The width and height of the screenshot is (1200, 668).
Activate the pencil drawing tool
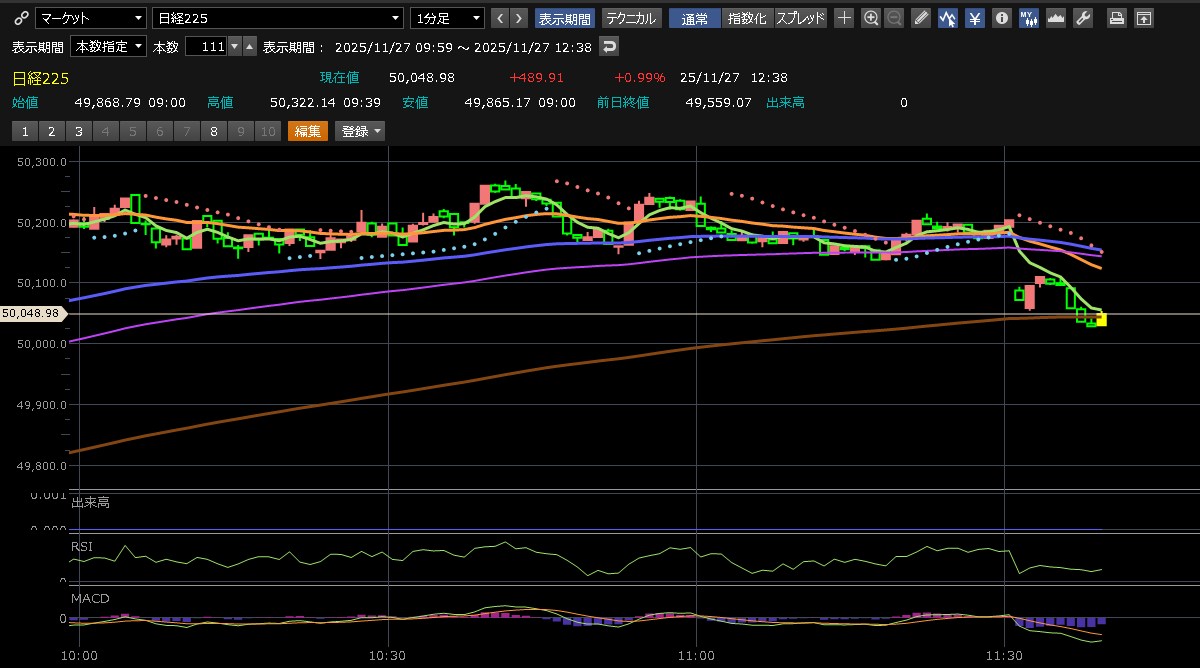[x=921, y=18]
